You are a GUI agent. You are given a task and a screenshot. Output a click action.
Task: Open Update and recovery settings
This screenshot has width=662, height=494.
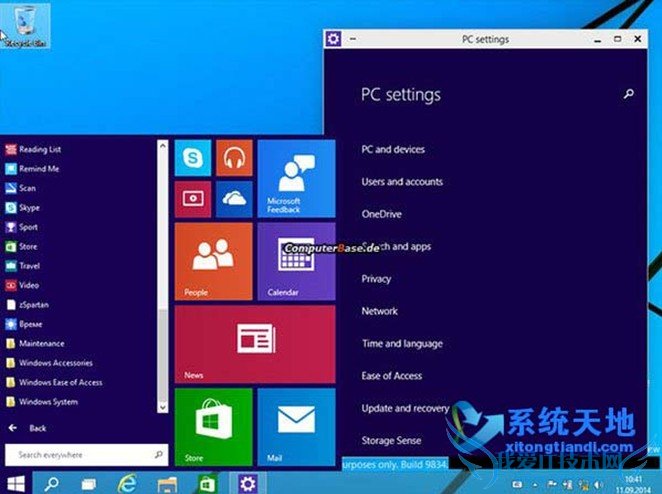click(x=405, y=408)
